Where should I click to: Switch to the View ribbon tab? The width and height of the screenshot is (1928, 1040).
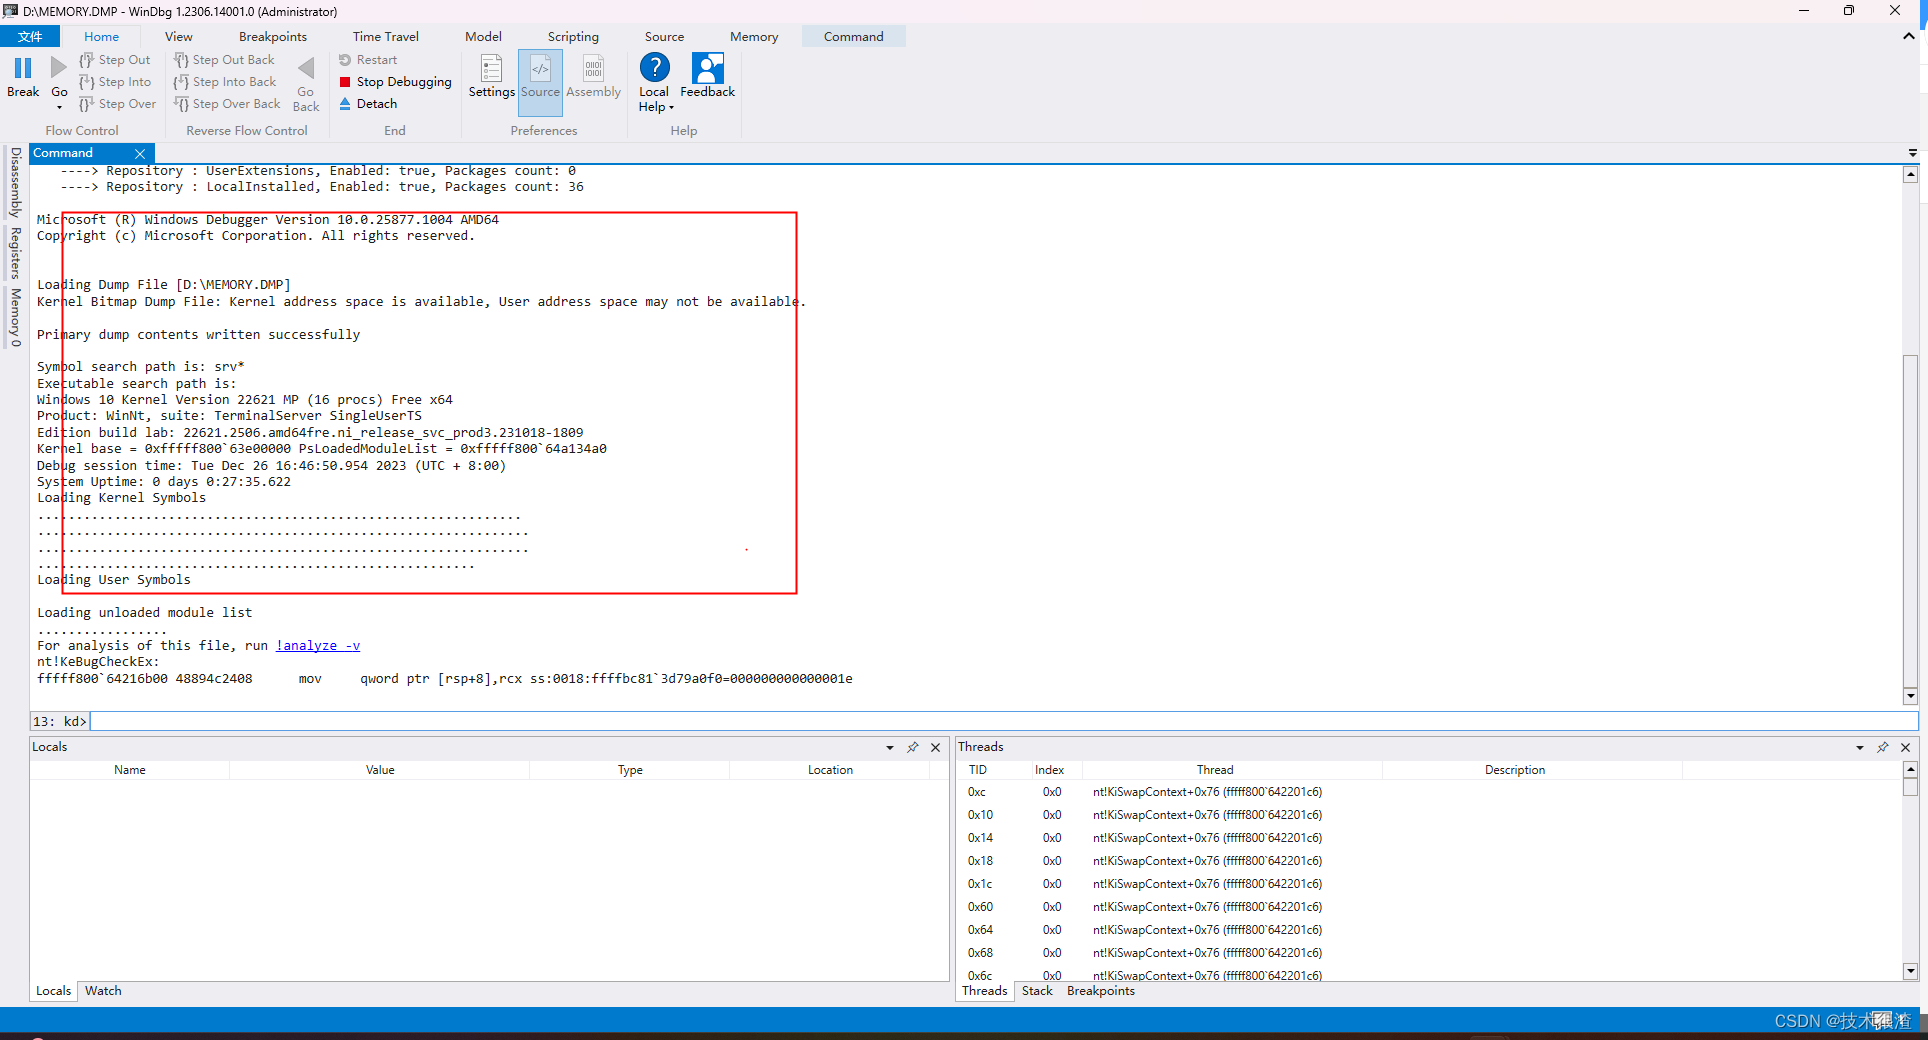coord(179,37)
